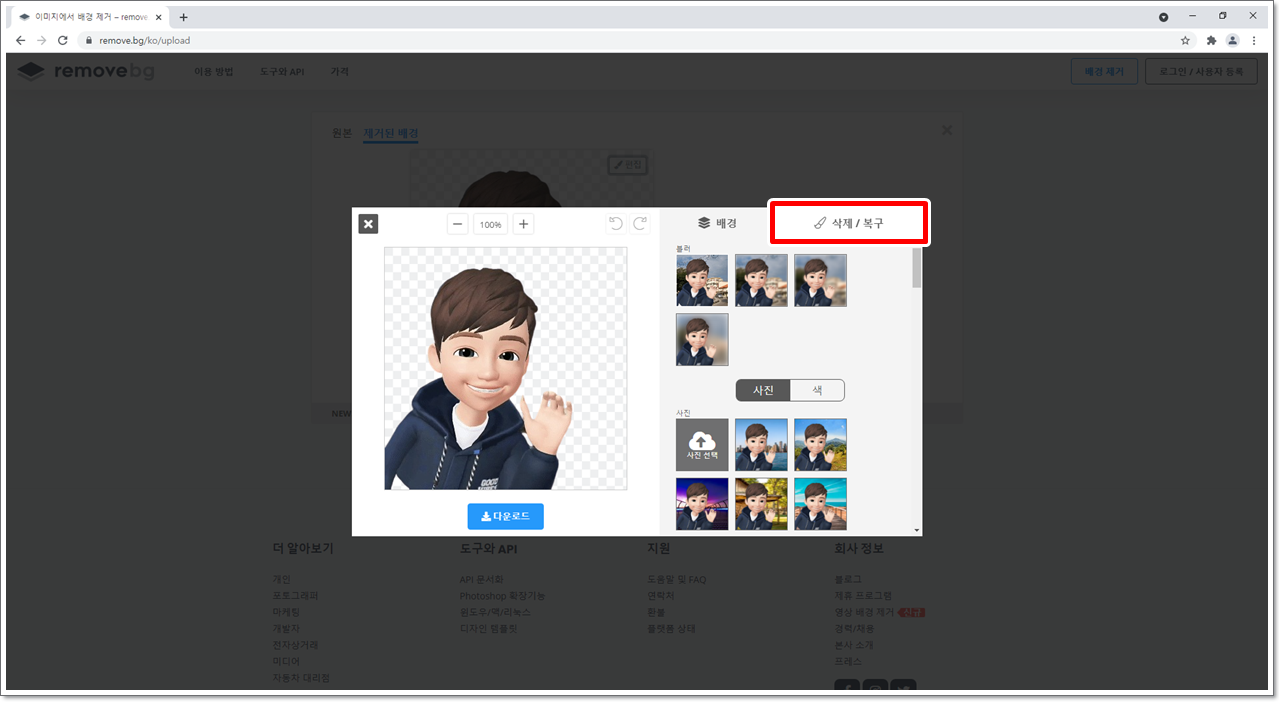This screenshot has height=702, width=1280.
Task: Undo the last edit with the undo arrow
Action: [616, 223]
